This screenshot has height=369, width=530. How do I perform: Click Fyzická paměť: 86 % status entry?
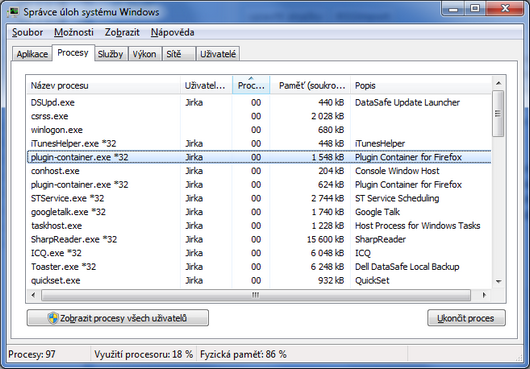click(x=243, y=354)
